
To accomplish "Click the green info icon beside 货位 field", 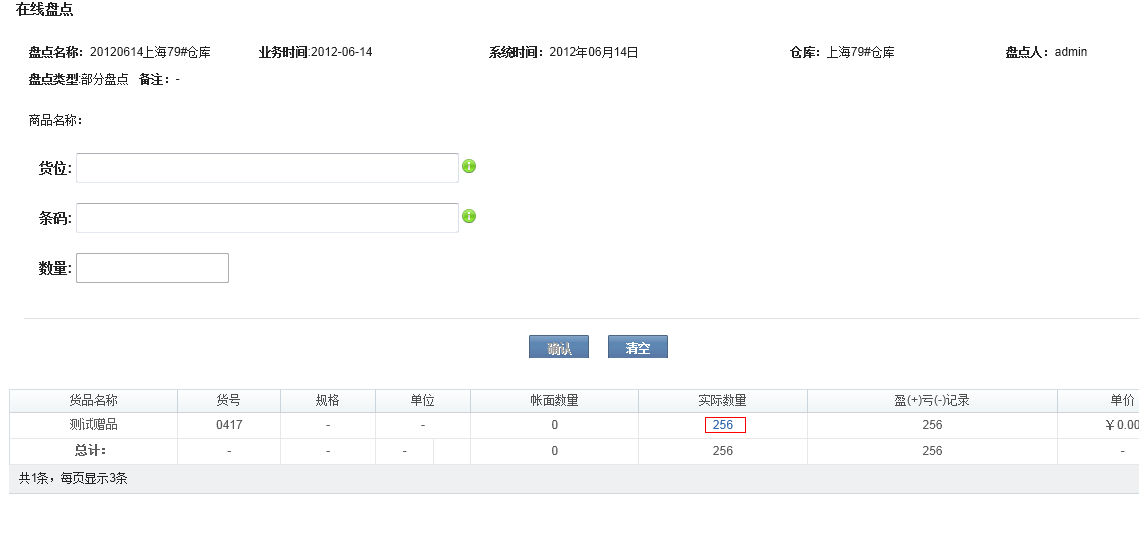I will 469,166.
